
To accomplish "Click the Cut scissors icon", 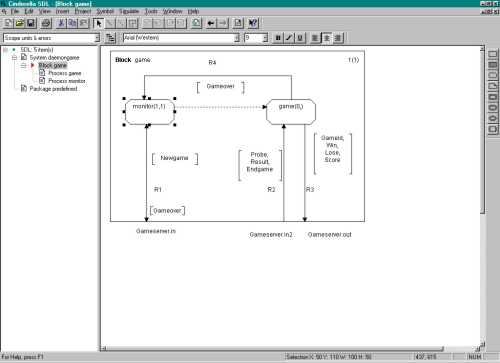I will [61, 23].
